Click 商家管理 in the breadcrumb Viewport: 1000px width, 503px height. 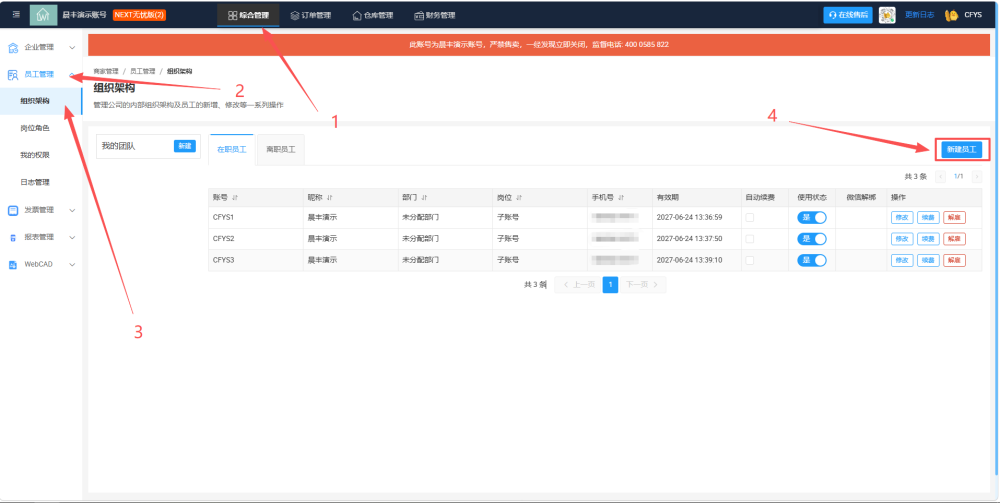point(106,71)
